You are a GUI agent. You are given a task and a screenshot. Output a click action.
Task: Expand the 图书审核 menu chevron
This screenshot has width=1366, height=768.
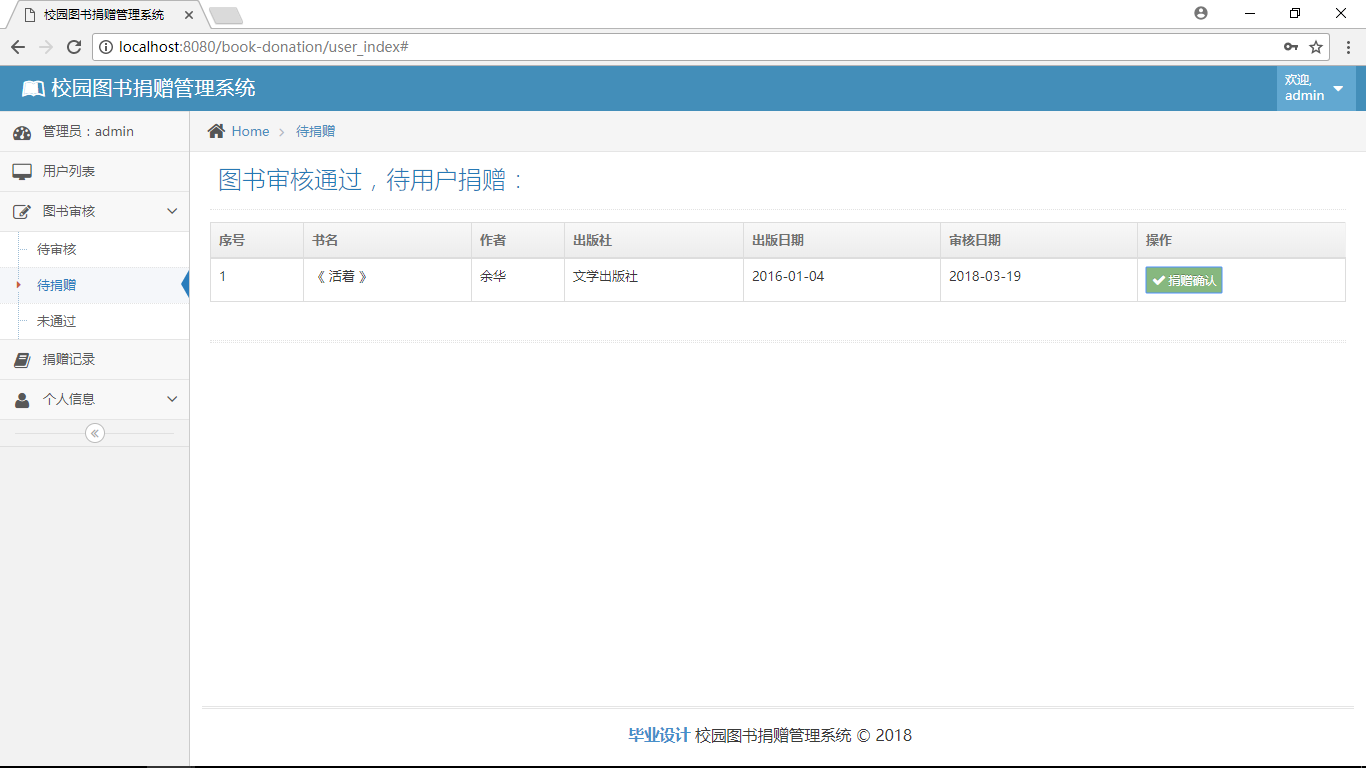pos(172,212)
